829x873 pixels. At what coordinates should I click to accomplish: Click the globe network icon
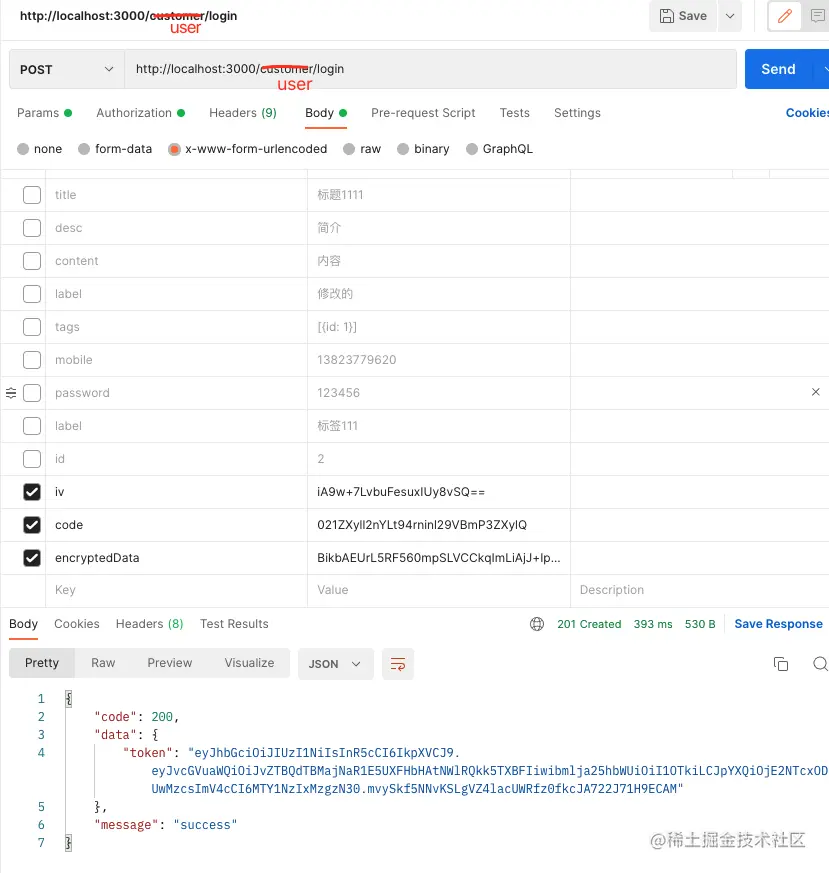click(x=537, y=624)
